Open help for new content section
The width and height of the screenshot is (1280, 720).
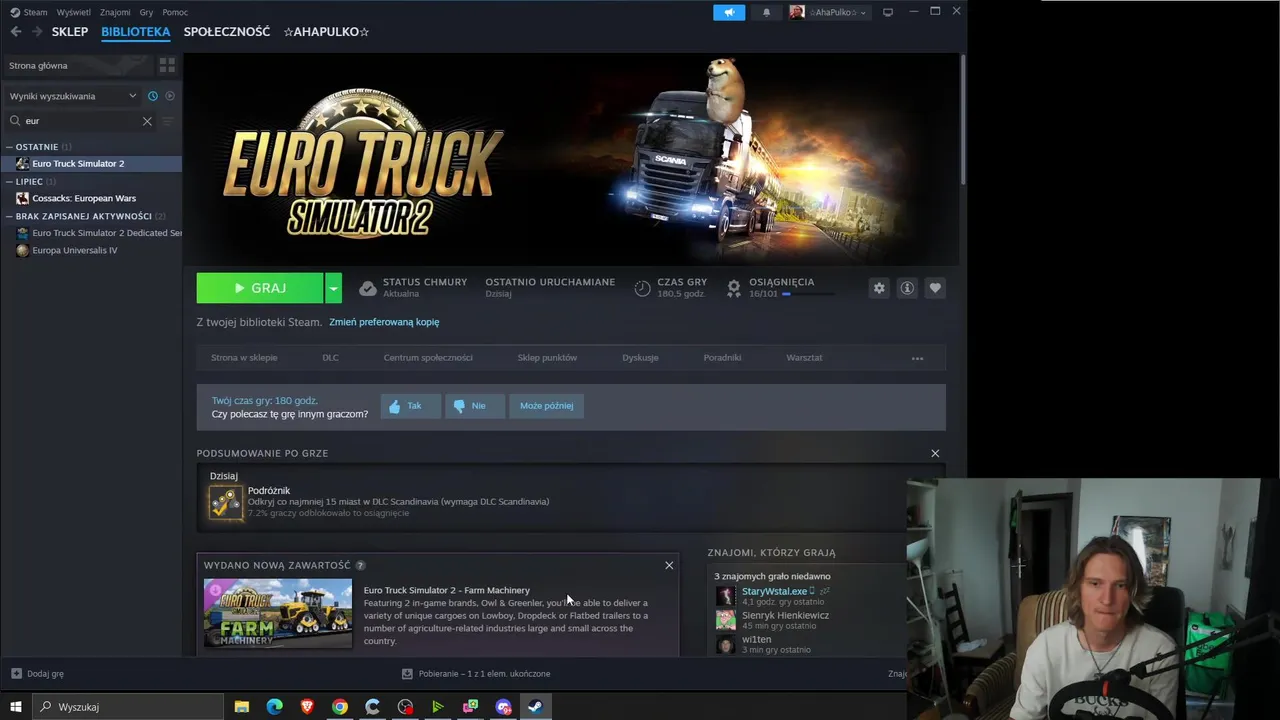[x=360, y=565]
